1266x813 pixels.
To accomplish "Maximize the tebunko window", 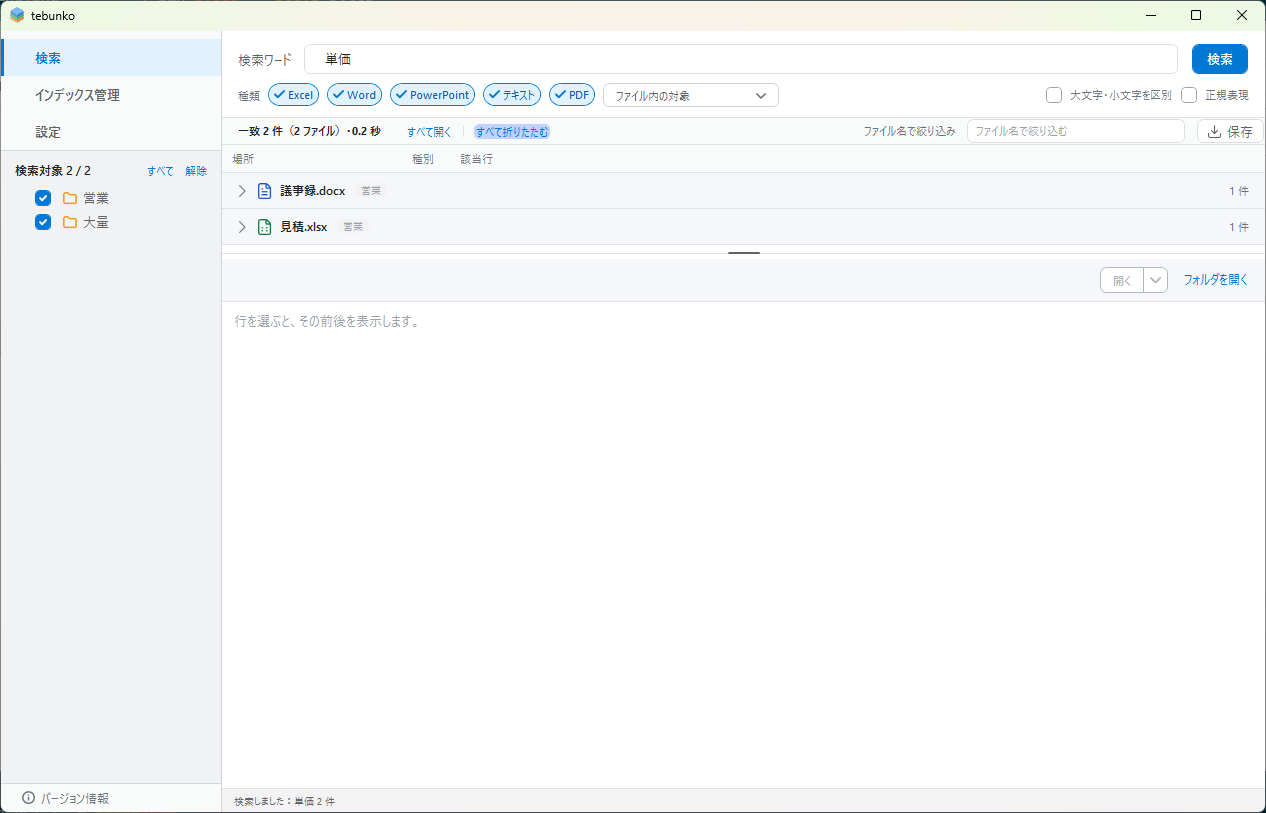I will (1197, 15).
